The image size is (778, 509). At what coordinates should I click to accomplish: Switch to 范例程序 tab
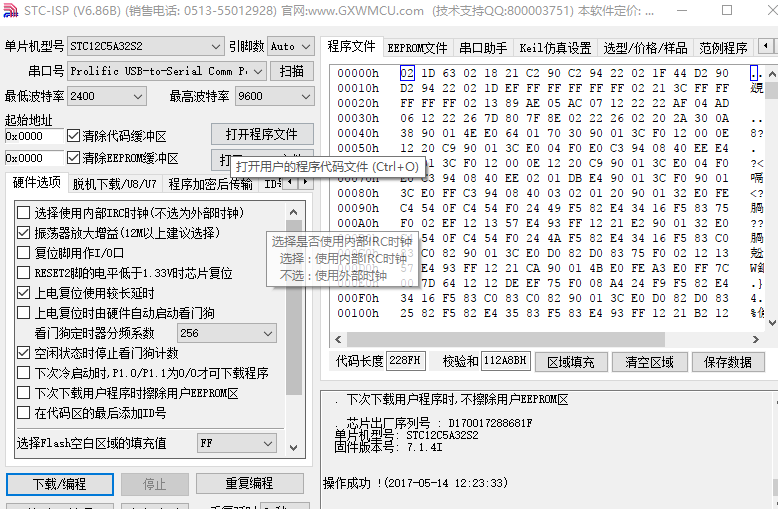(723, 48)
